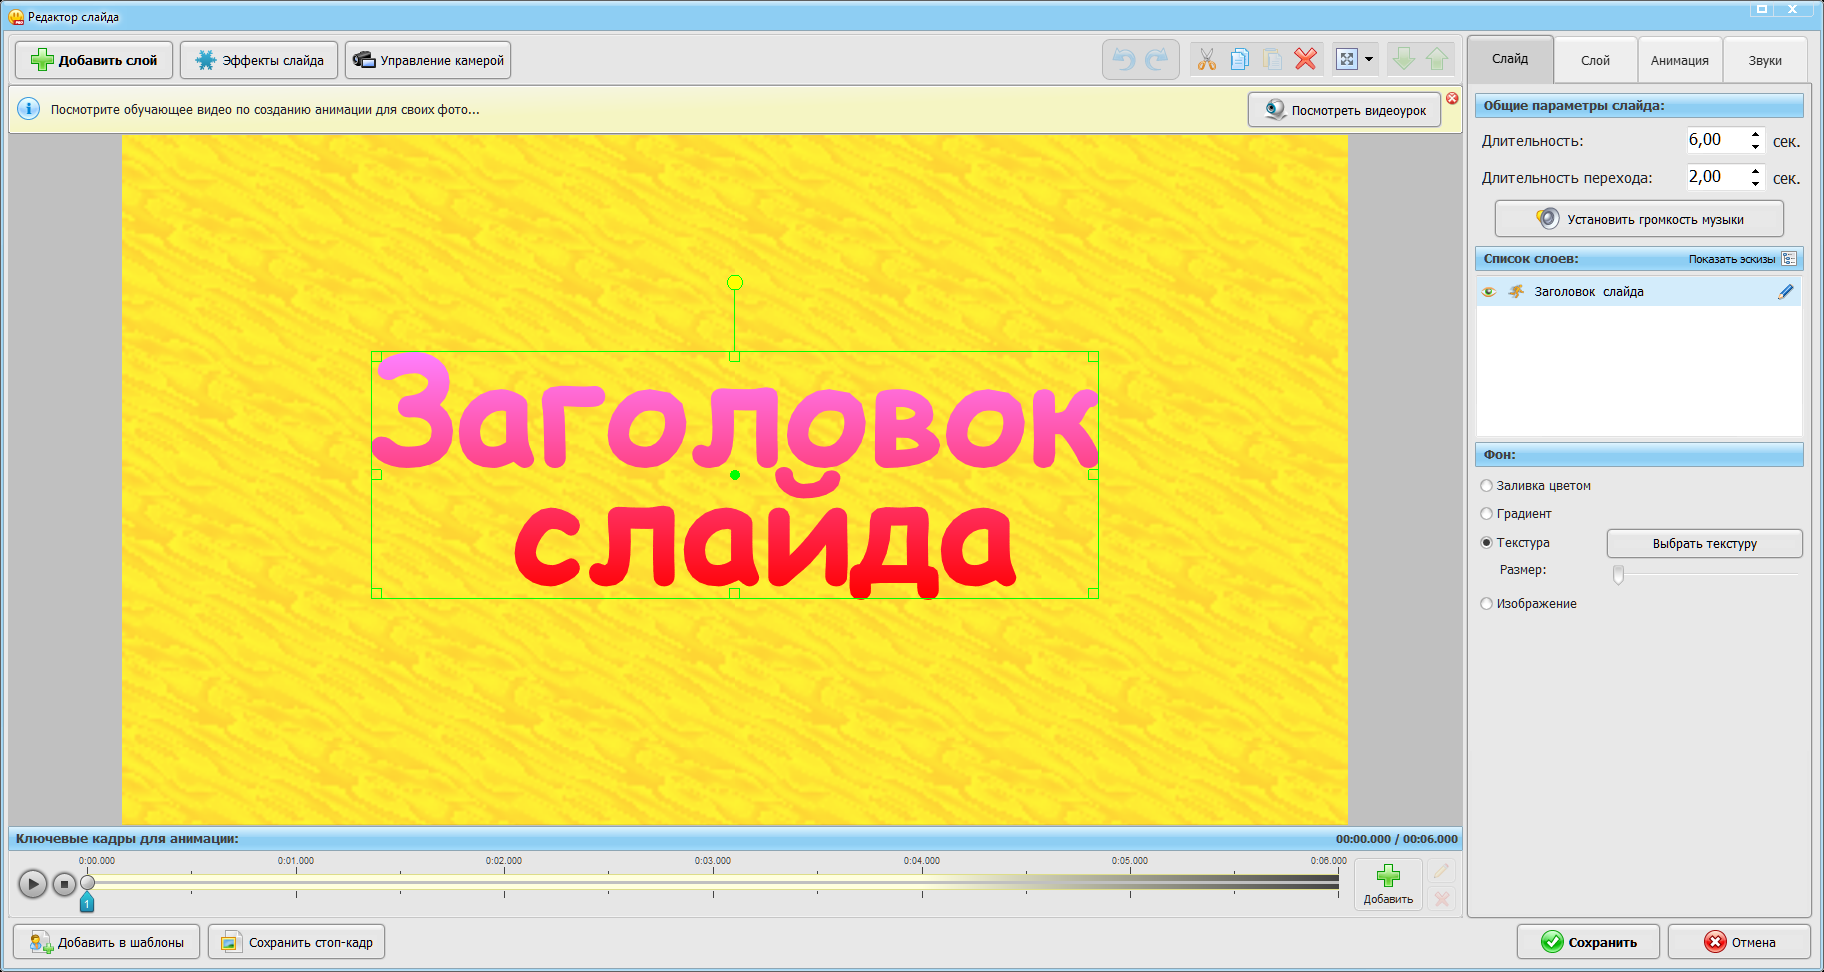This screenshot has width=1824, height=972.
Task: Click the bottom-left resize handle of the title box
Action: pyautogui.click(x=376, y=593)
